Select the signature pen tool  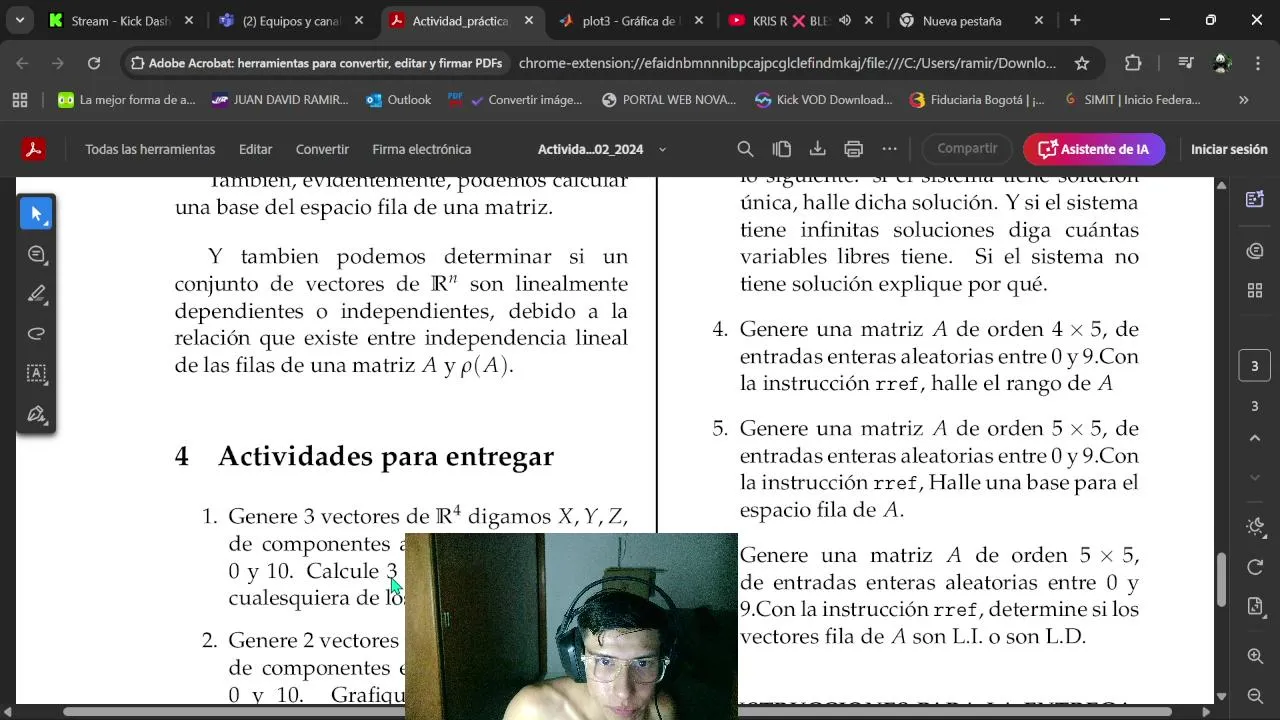pyautogui.click(x=37, y=414)
